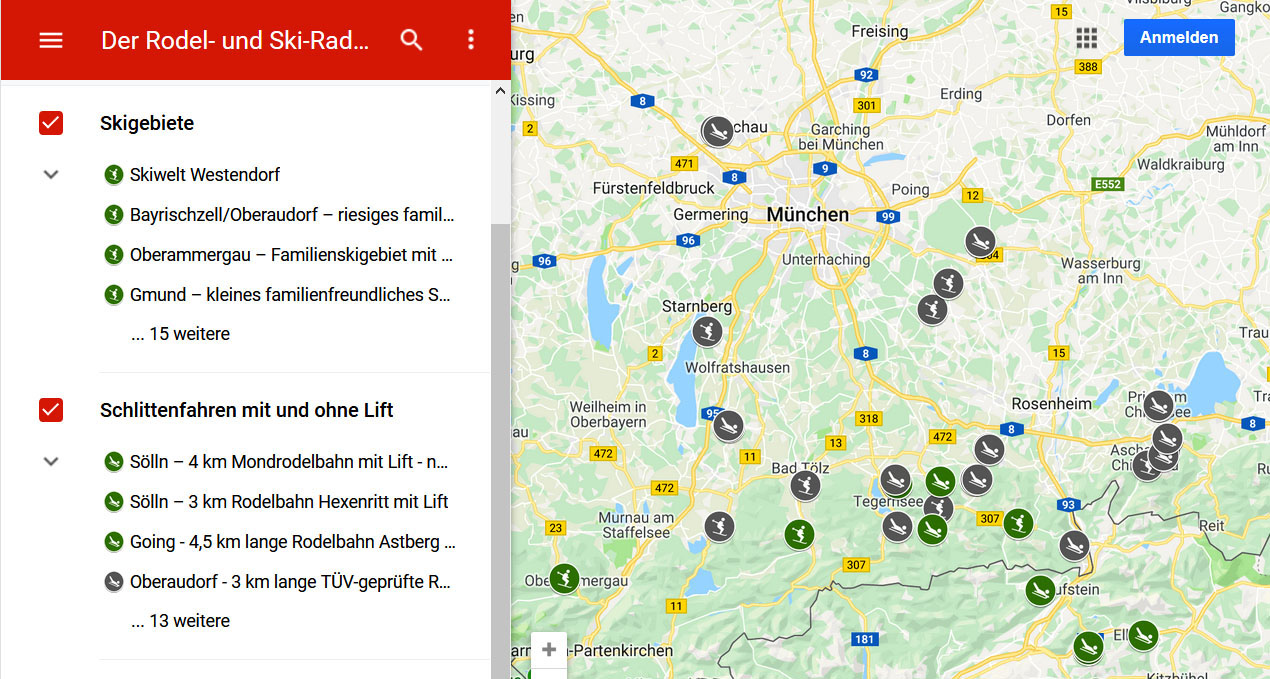
Task: Click the sidebar scroll-up arrow
Action: [x=500, y=91]
